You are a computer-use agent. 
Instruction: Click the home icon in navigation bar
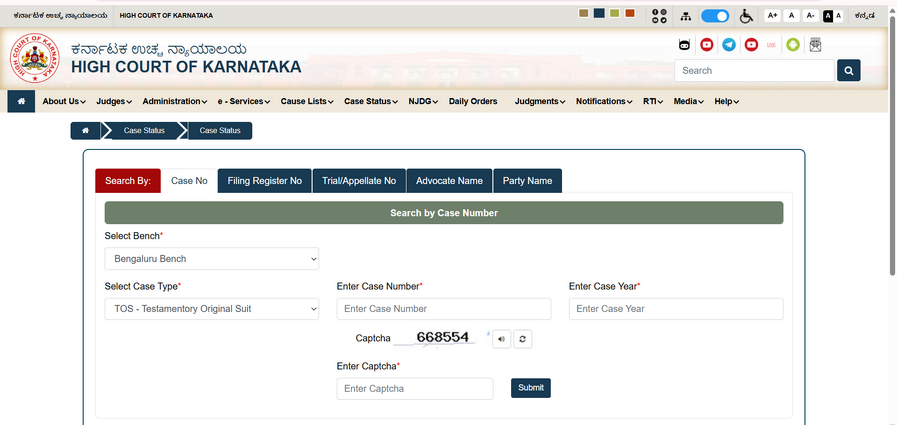[x=21, y=101]
